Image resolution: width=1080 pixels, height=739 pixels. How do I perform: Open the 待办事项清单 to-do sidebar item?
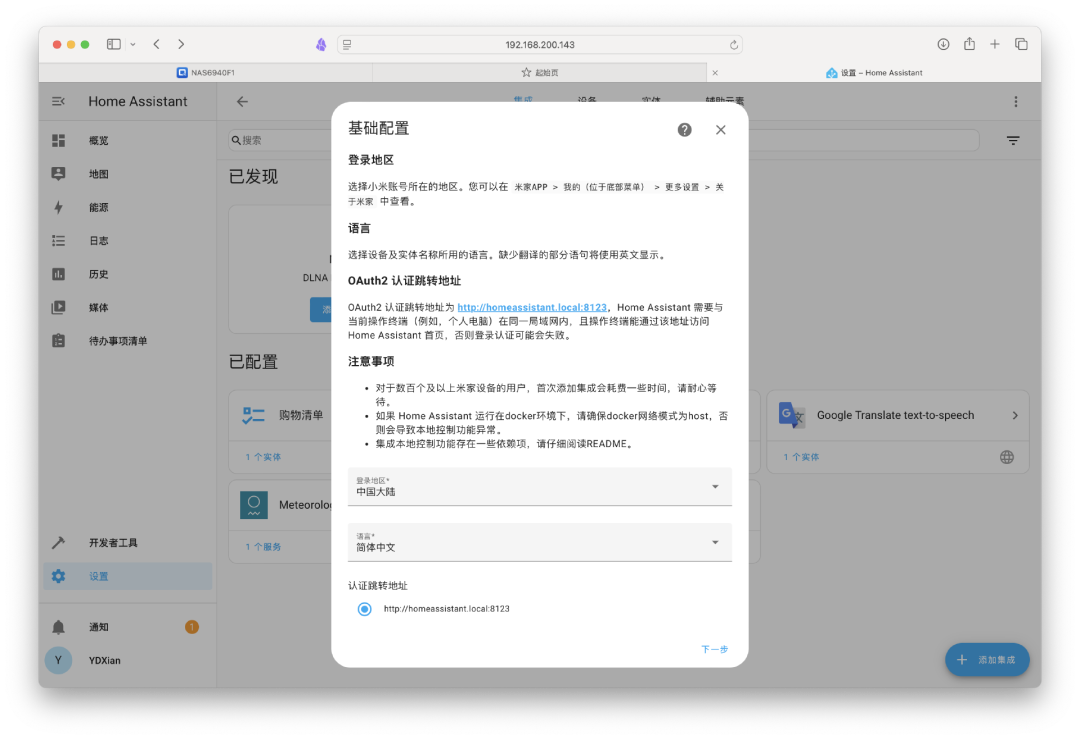pos(117,341)
